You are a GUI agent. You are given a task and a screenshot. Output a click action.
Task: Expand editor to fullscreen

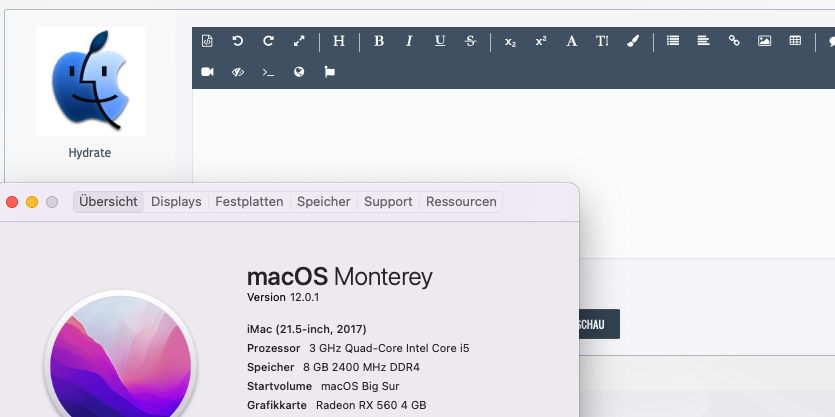tap(299, 41)
